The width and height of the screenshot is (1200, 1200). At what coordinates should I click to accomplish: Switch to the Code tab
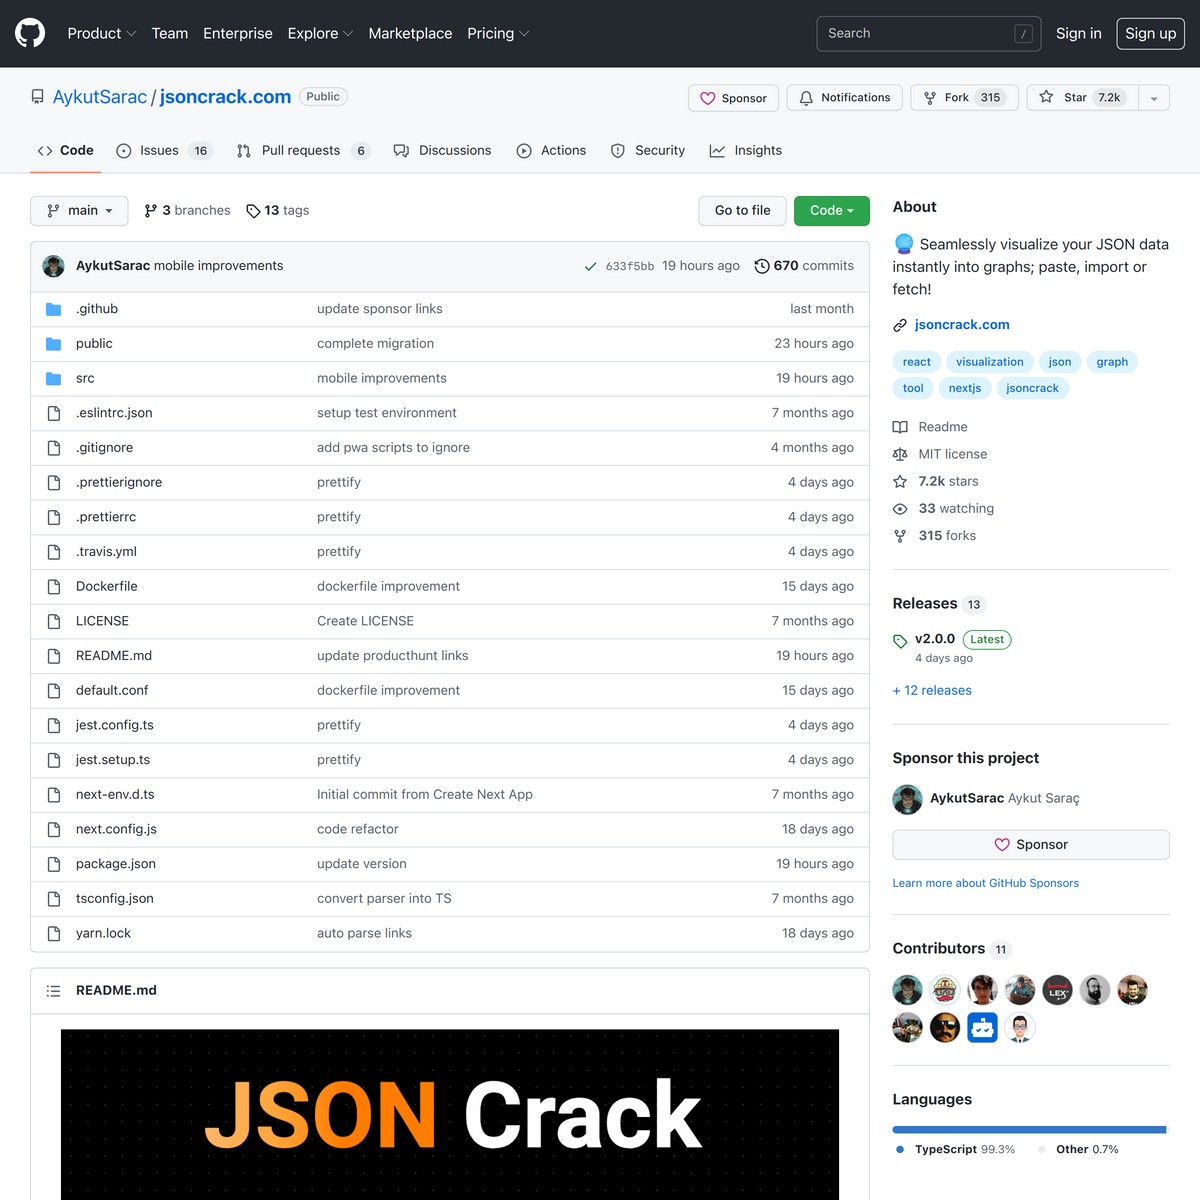tap(66, 151)
